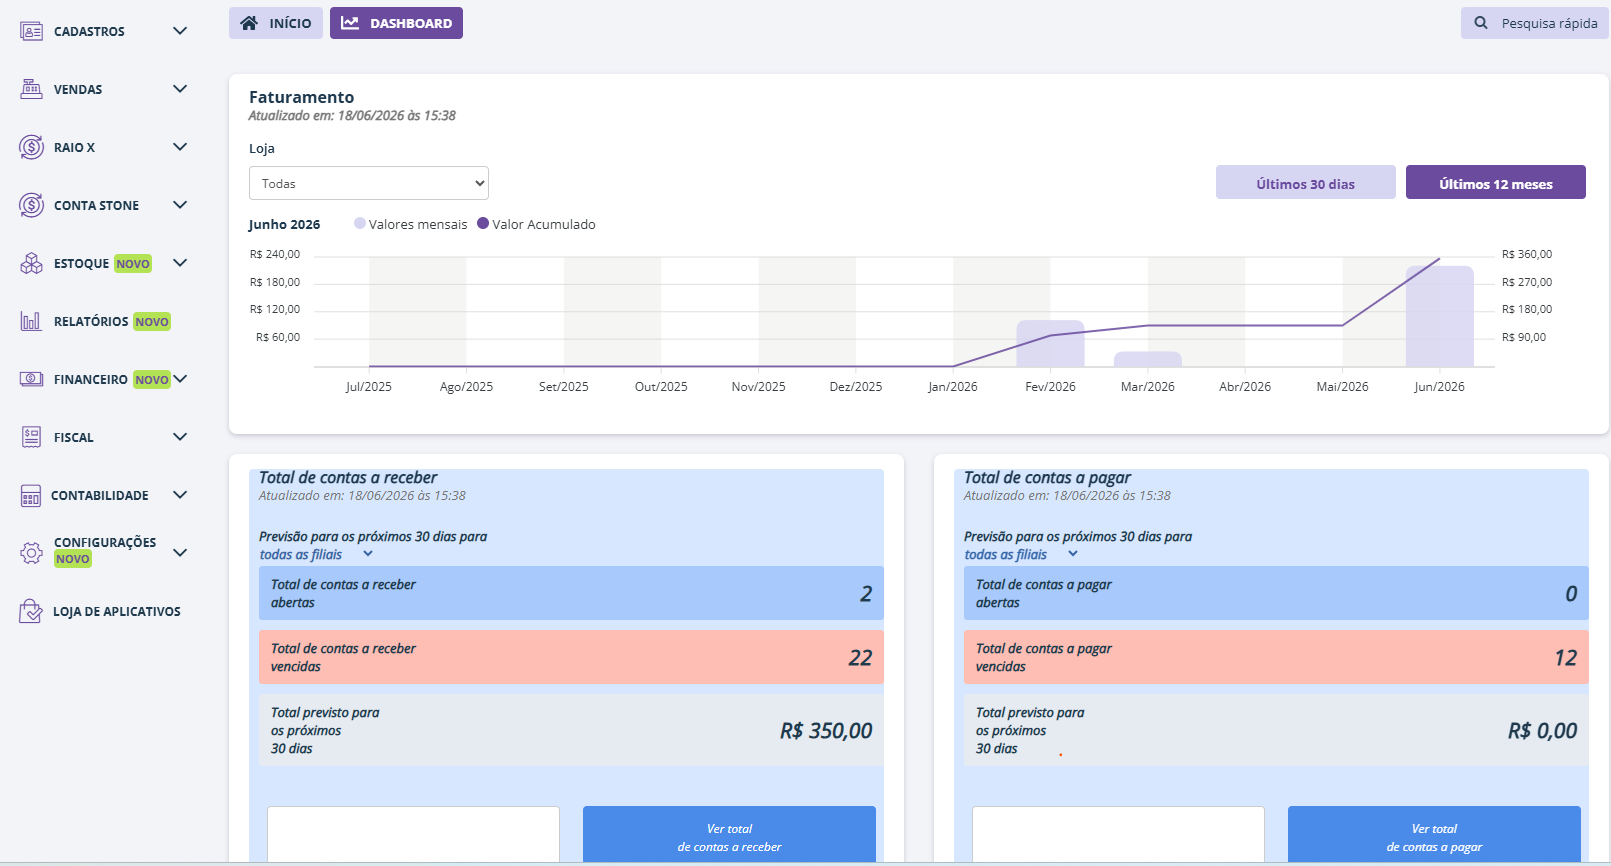Expand the Financeiro menu chevron
This screenshot has height=866, width=1611.
tap(180, 379)
